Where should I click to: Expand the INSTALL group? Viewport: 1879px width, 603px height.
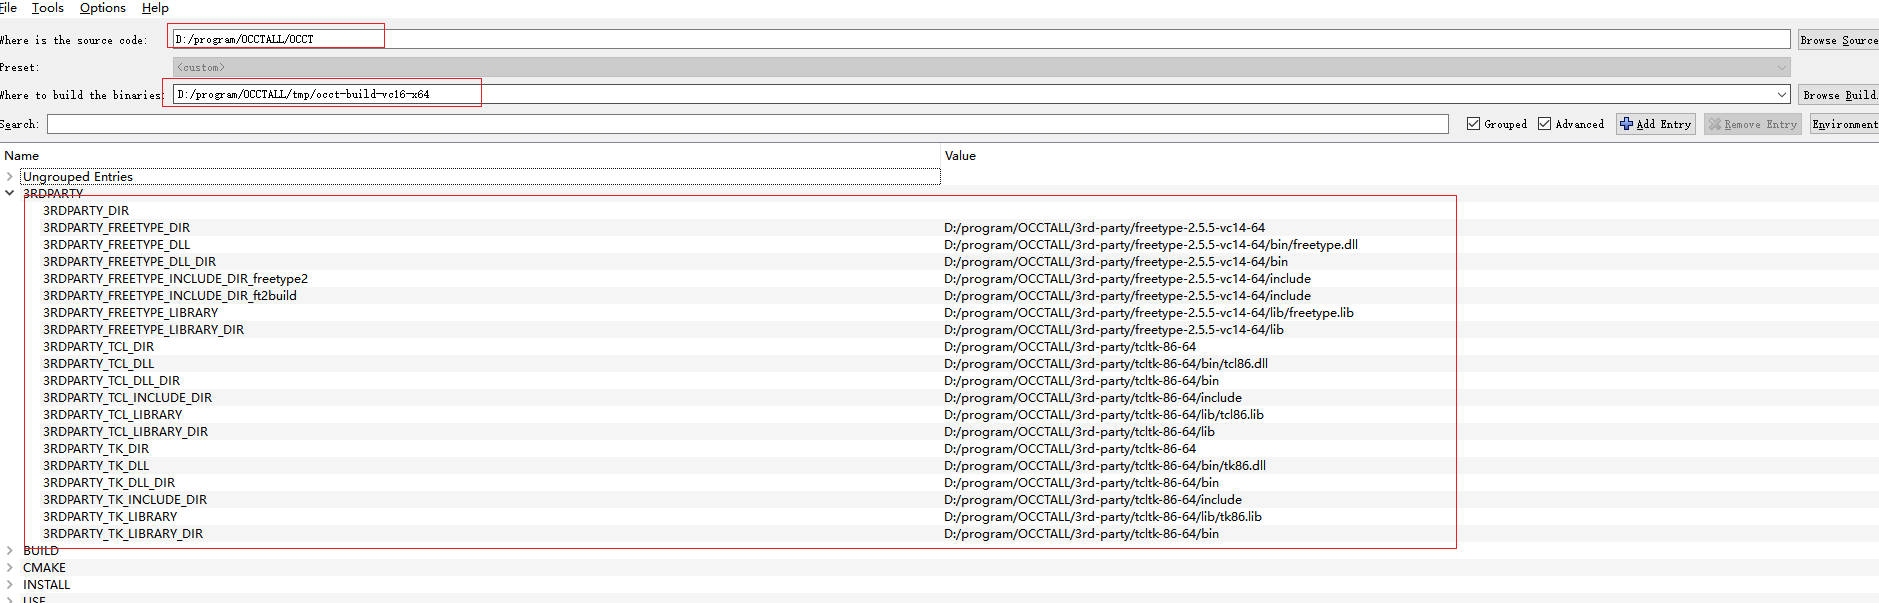[10, 585]
